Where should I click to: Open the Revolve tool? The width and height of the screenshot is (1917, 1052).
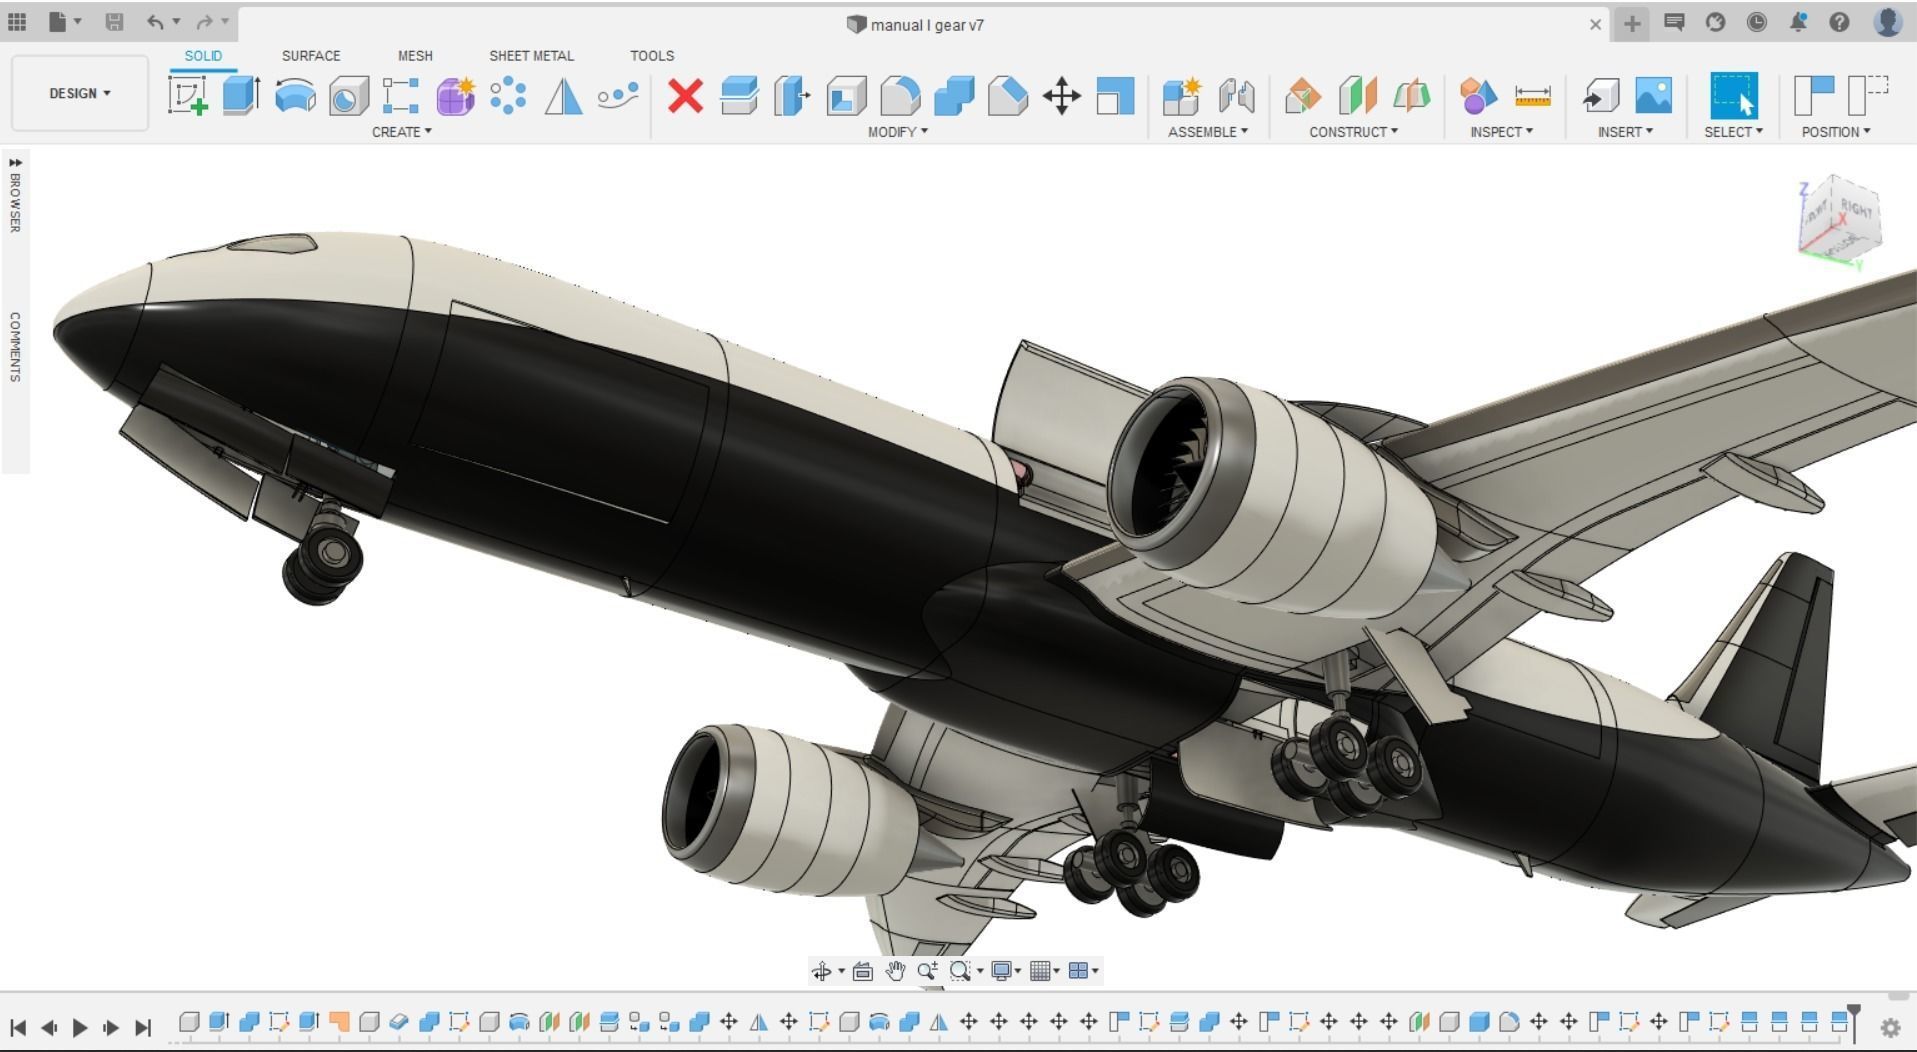pos(294,95)
